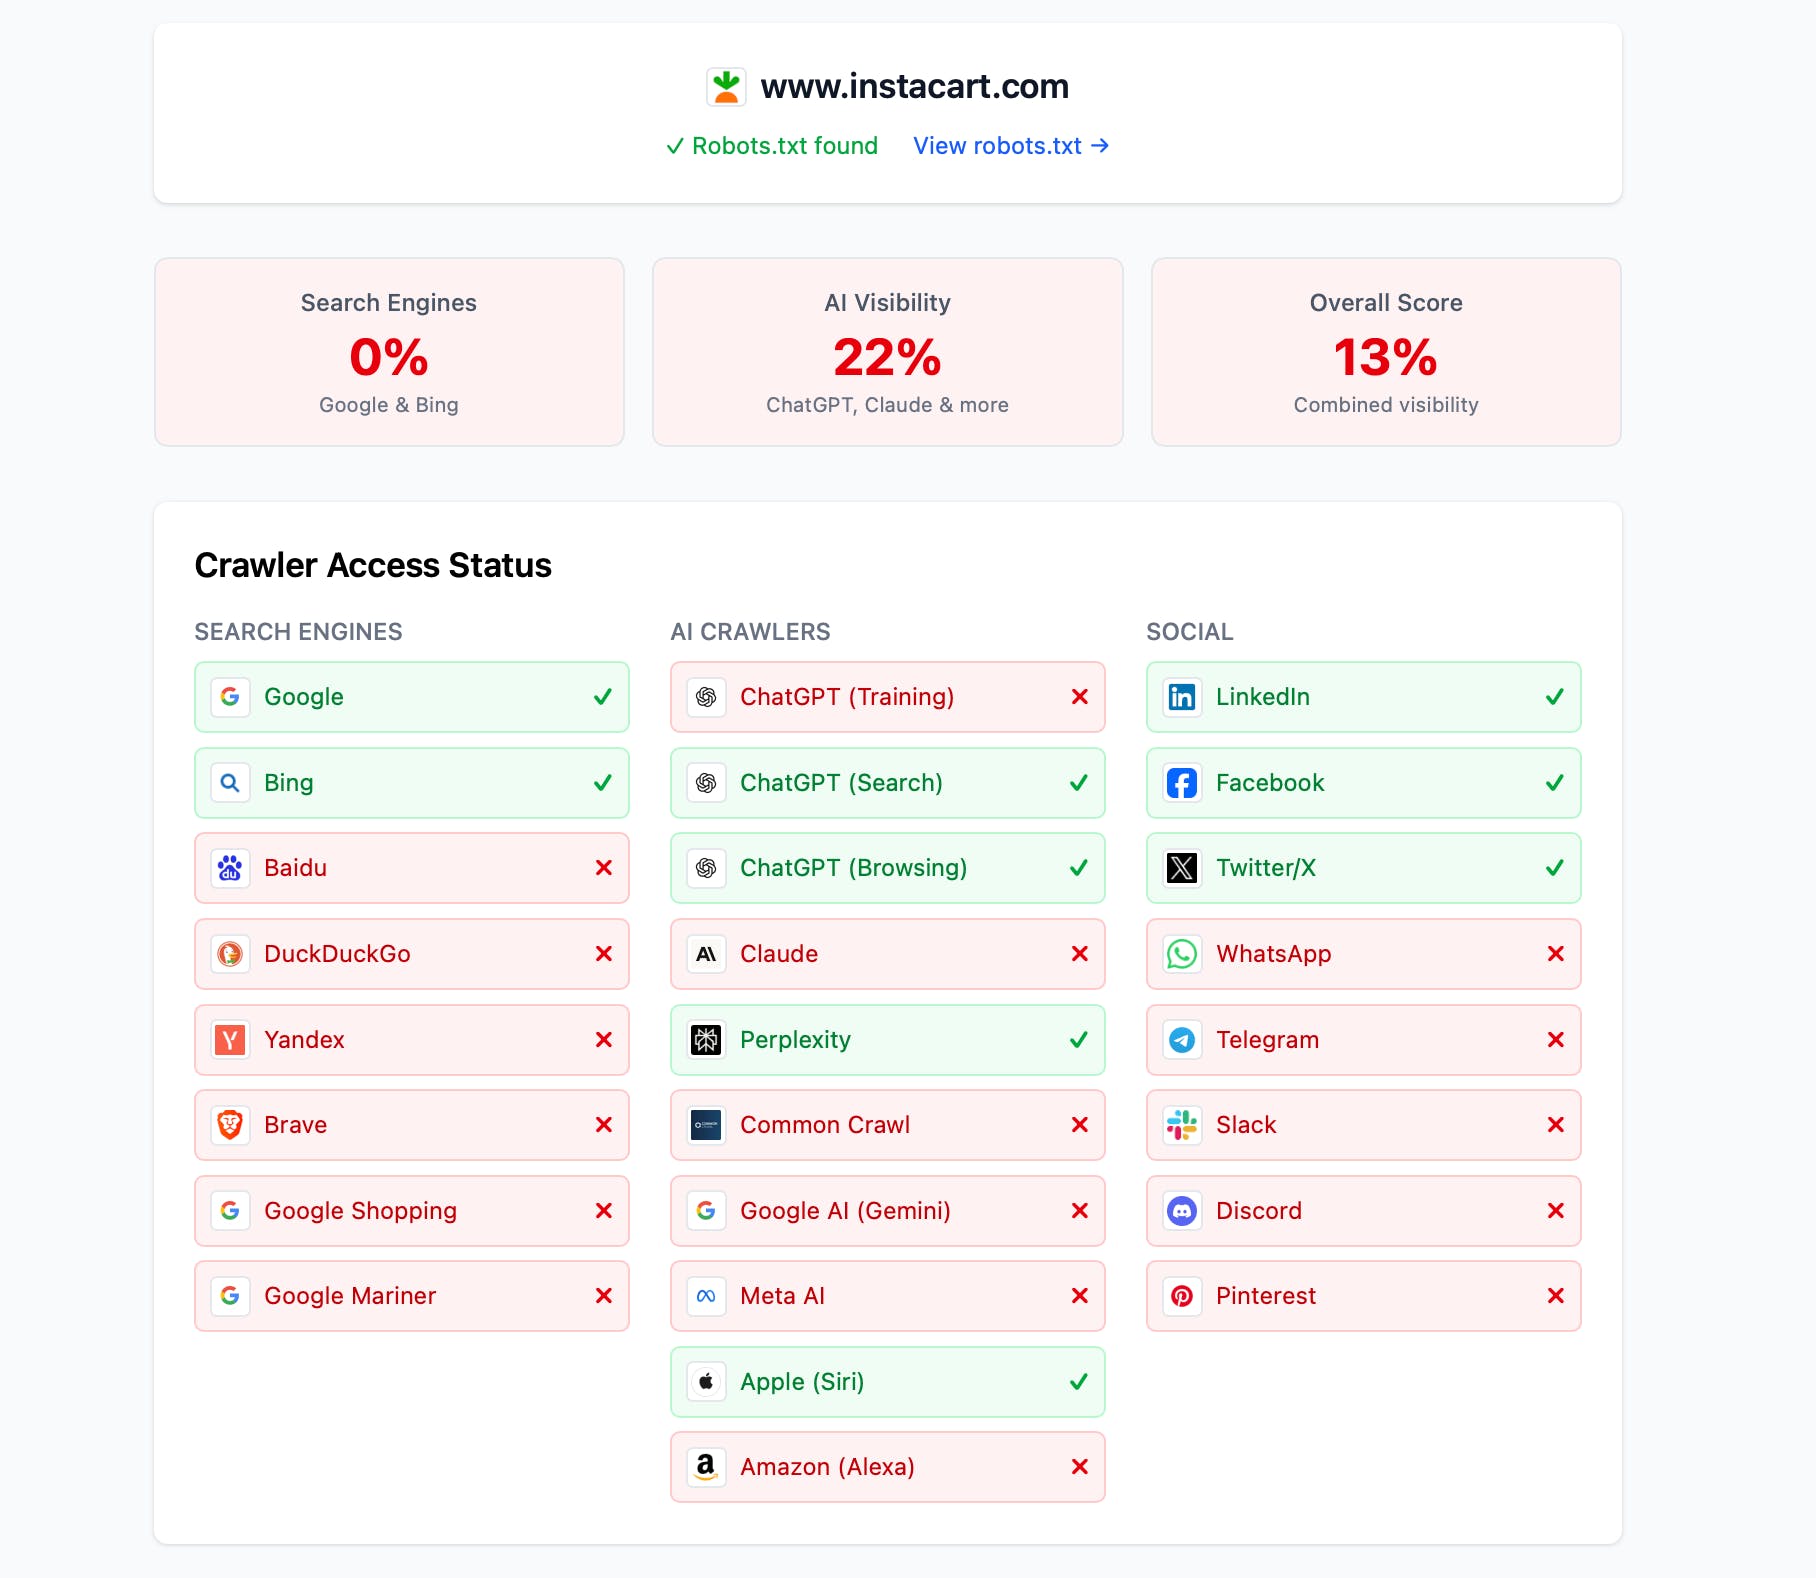Click the Discord label text
The image size is (1816, 1578).
pos(1259,1211)
